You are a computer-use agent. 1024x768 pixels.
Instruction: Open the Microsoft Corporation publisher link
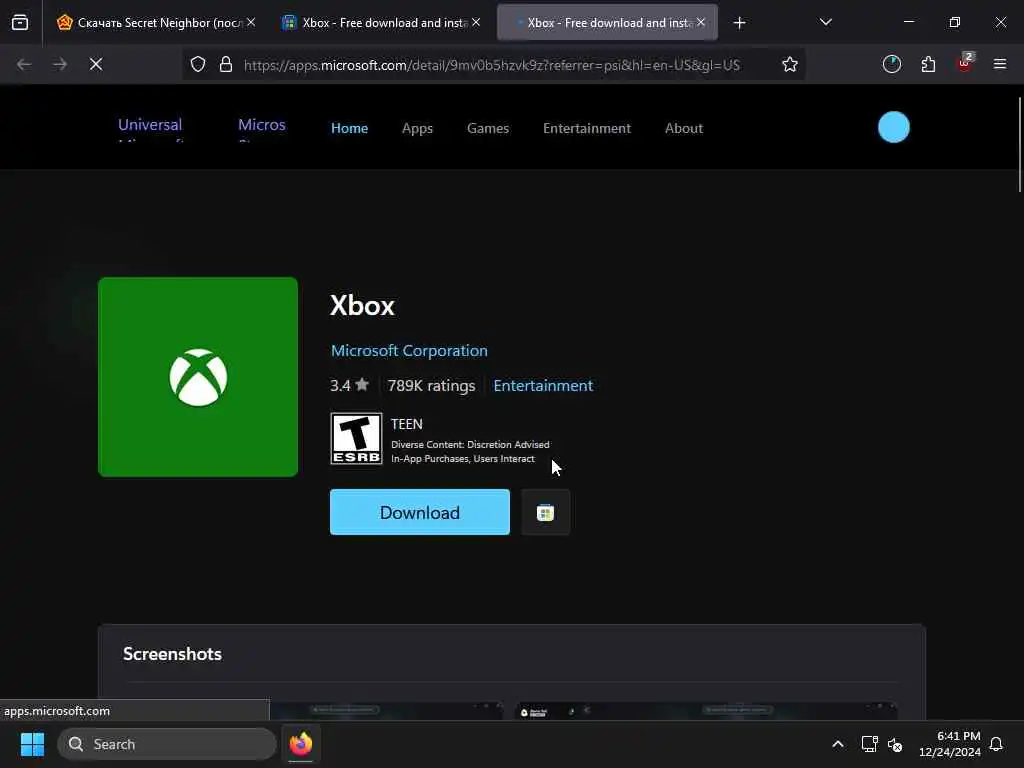(409, 351)
